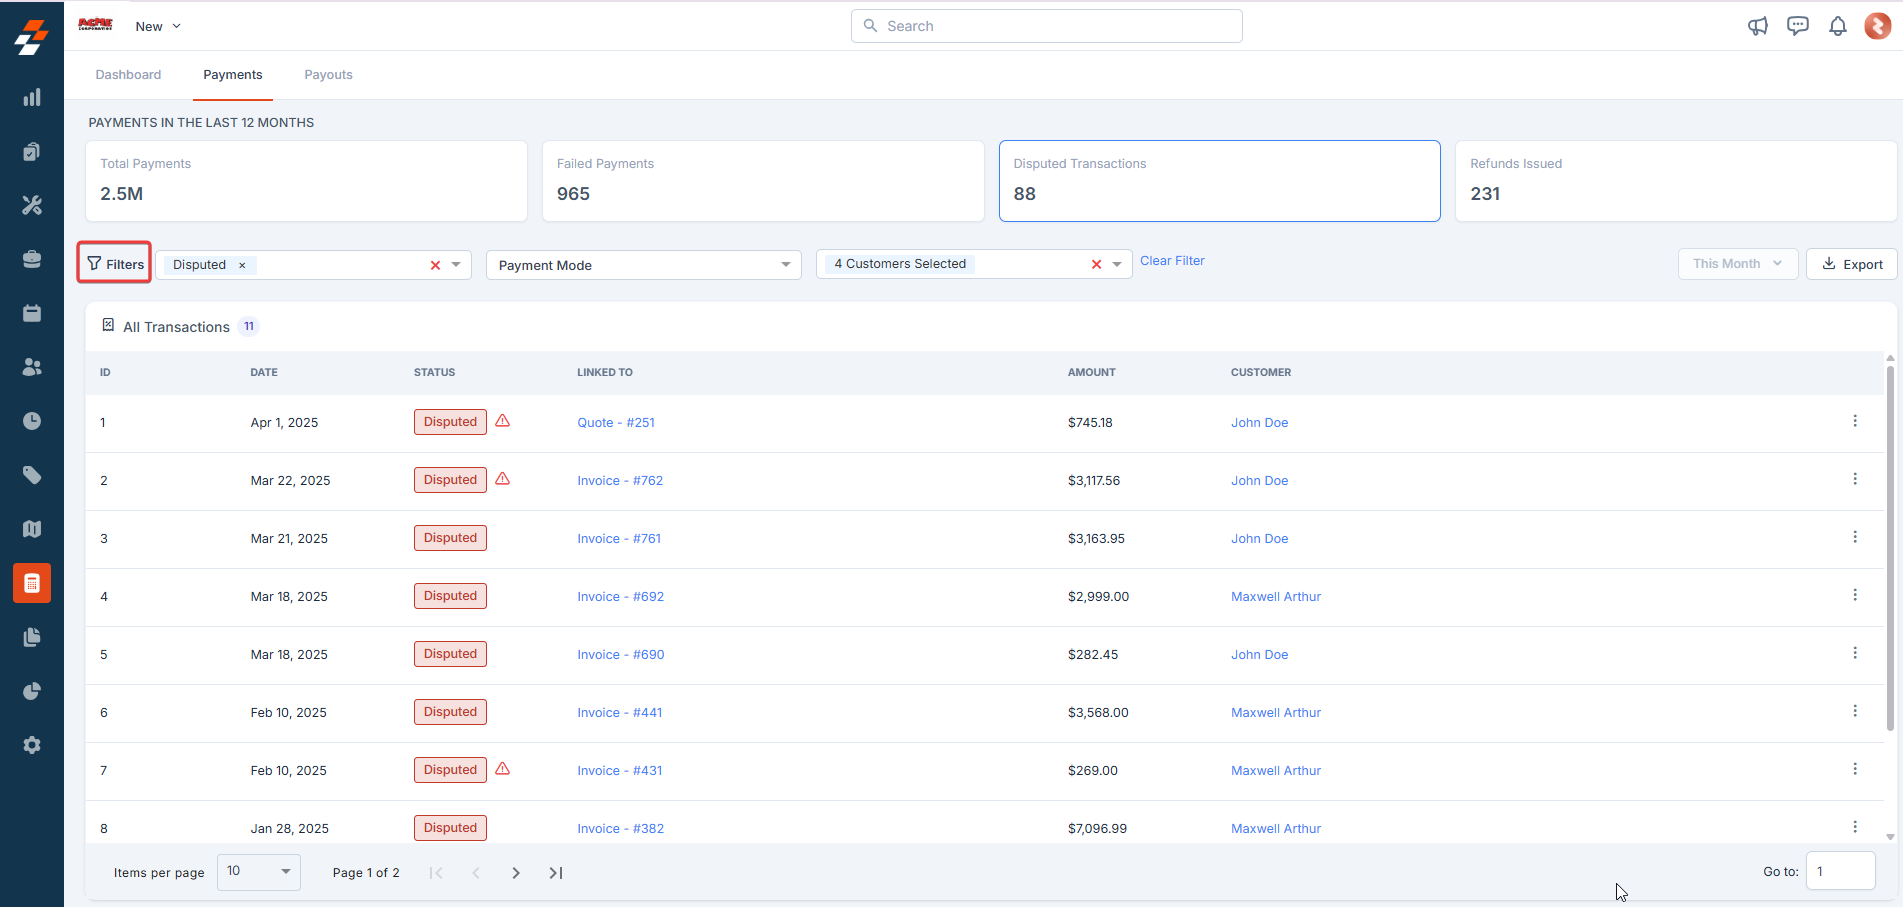Clear all status filter selections
This screenshot has height=907, width=1903.
coord(435,265)
